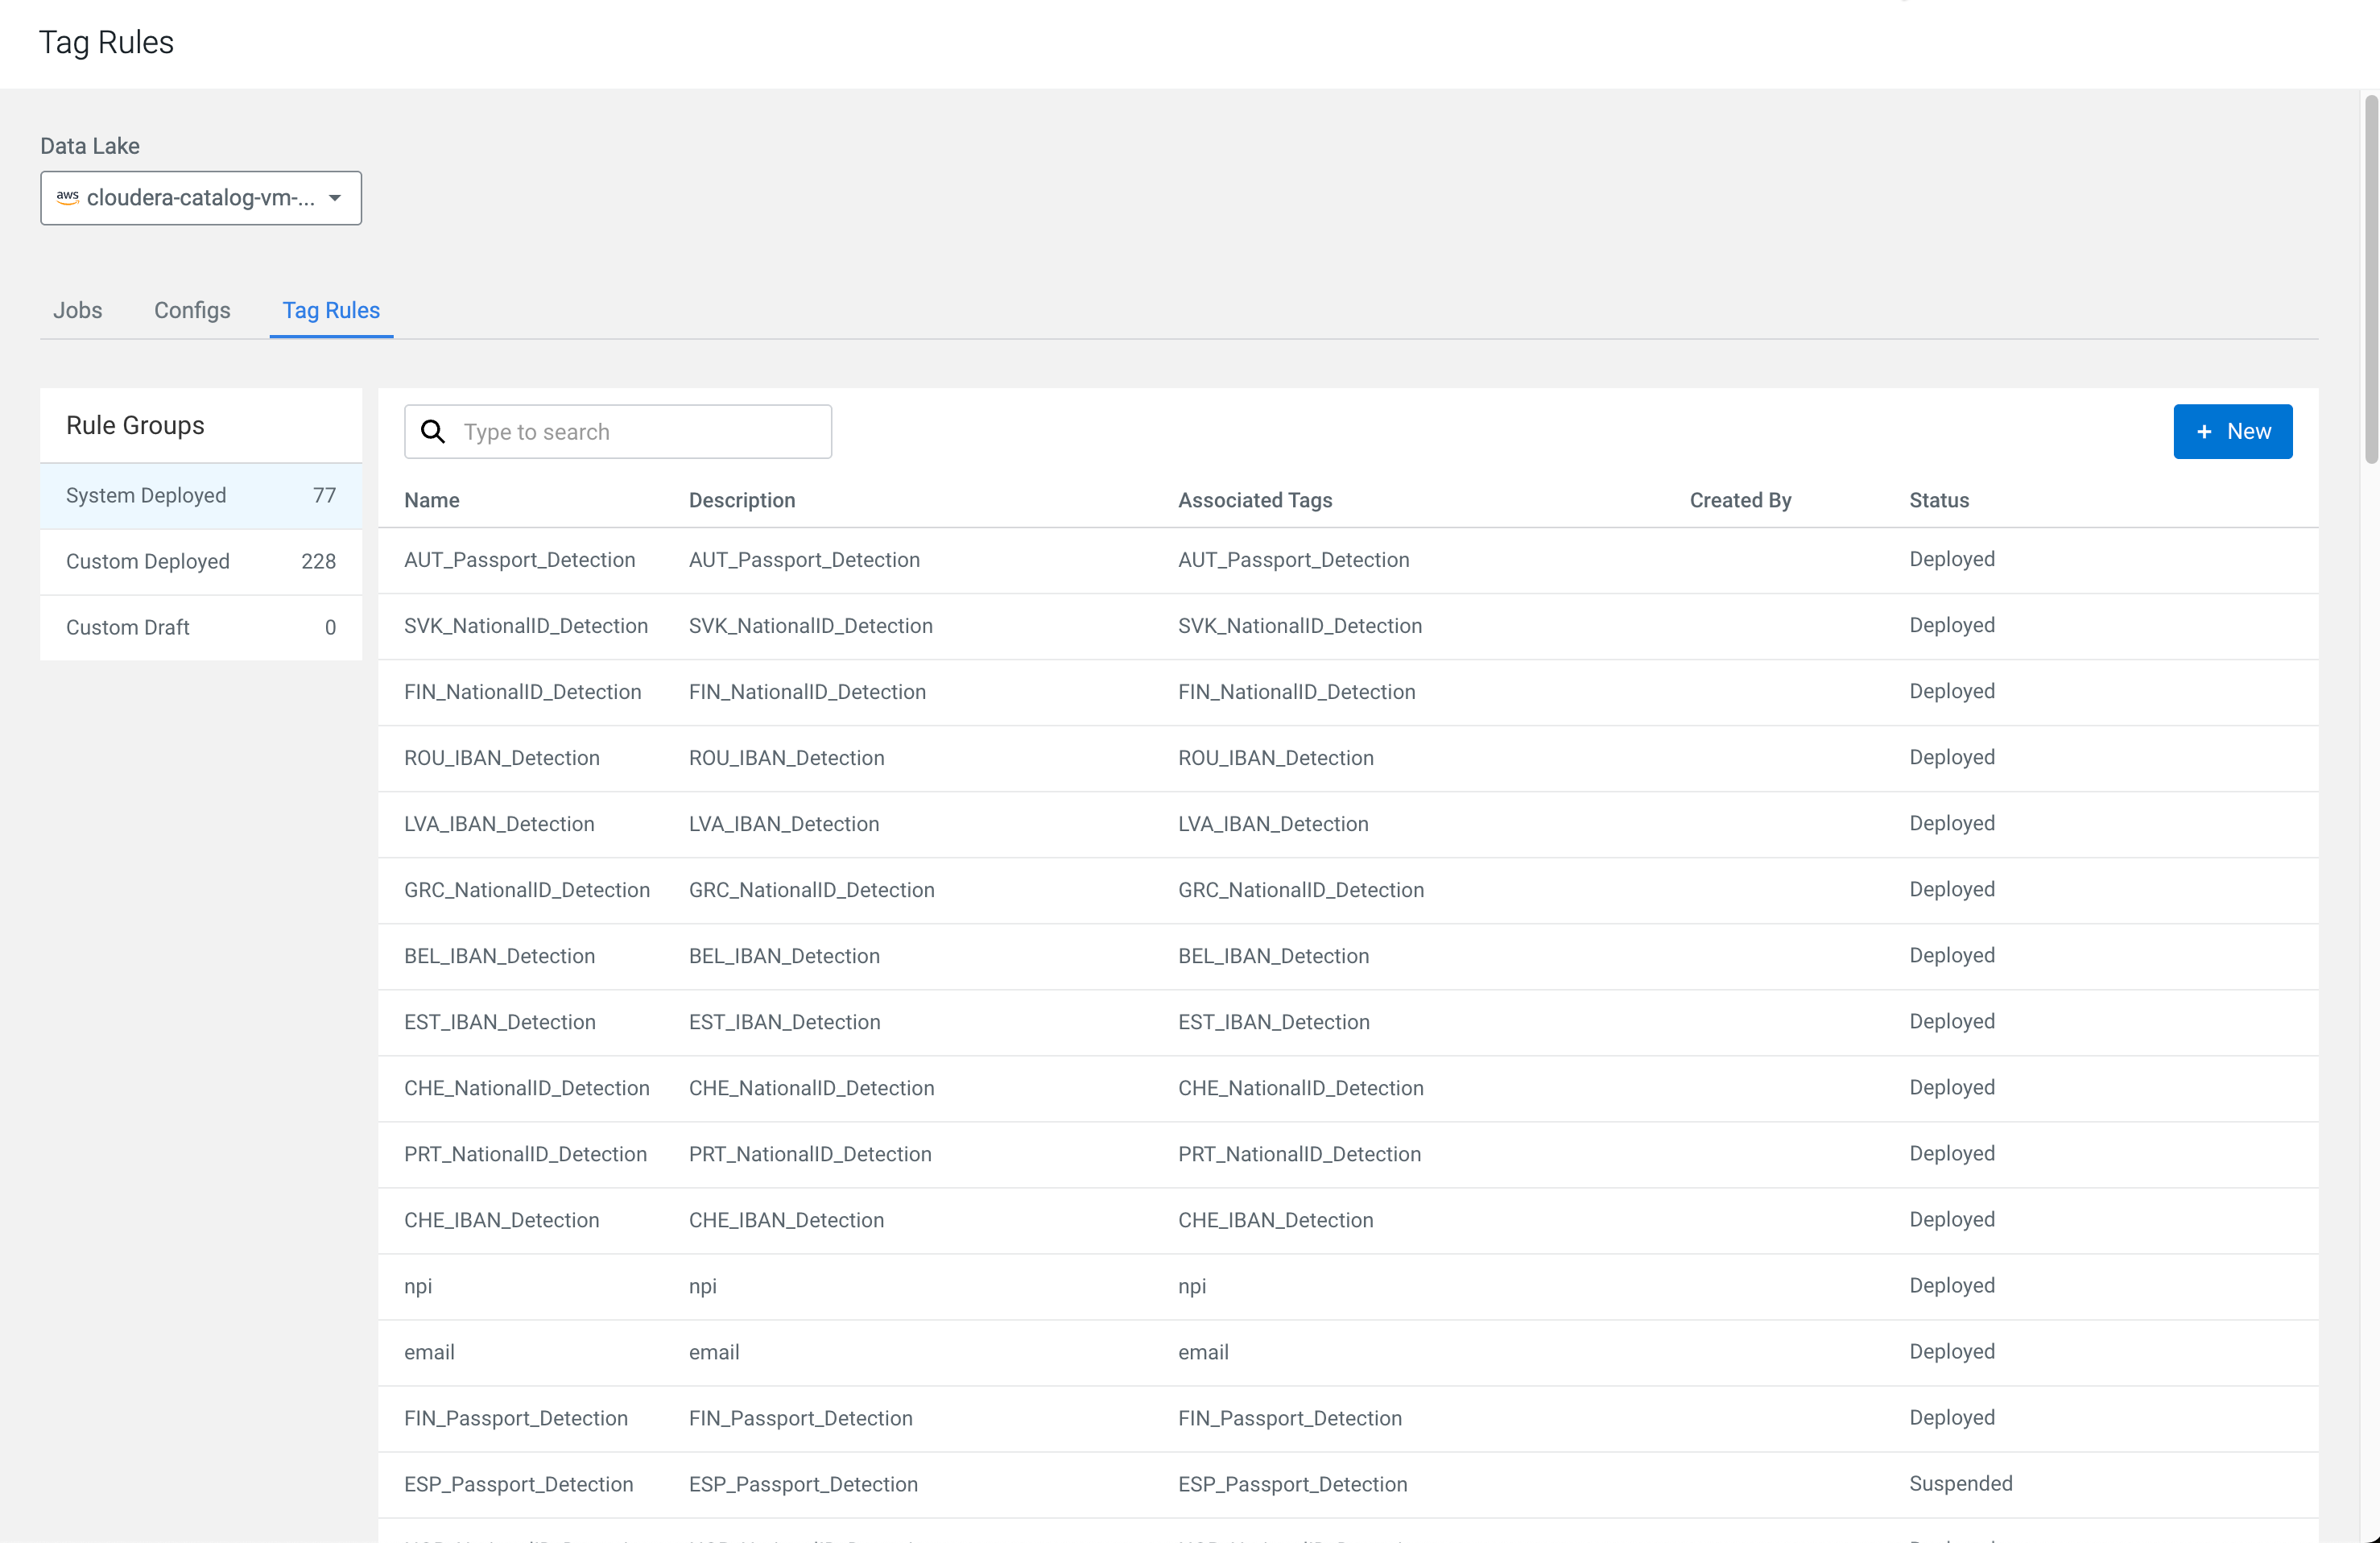Click the Associated Tags column header
Viewport: 2380px width, 1543px height.
click(1254, 500)
